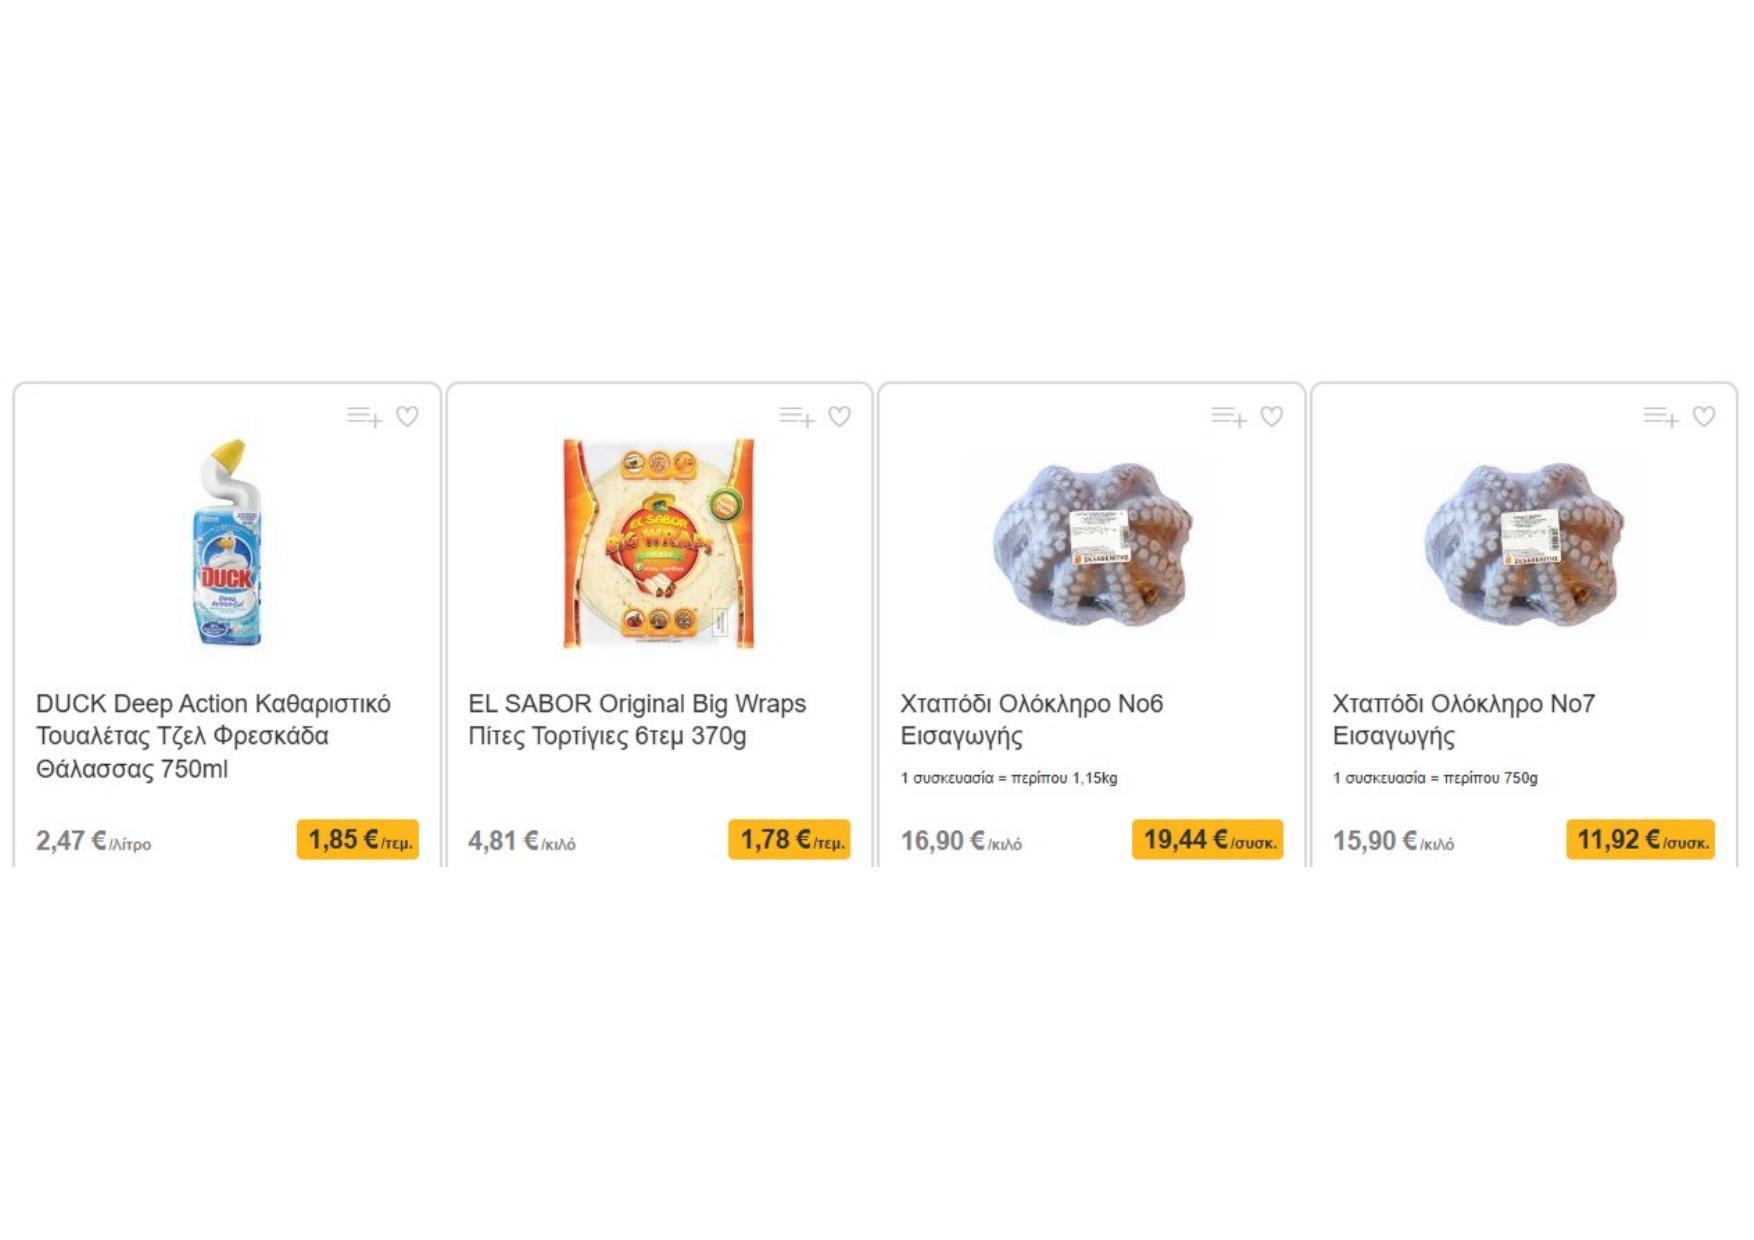The width and height of the screenshot is (1754, 1240).
Task: Favorite the EL SABOR Big Wraps
Action: pos(839,416)
